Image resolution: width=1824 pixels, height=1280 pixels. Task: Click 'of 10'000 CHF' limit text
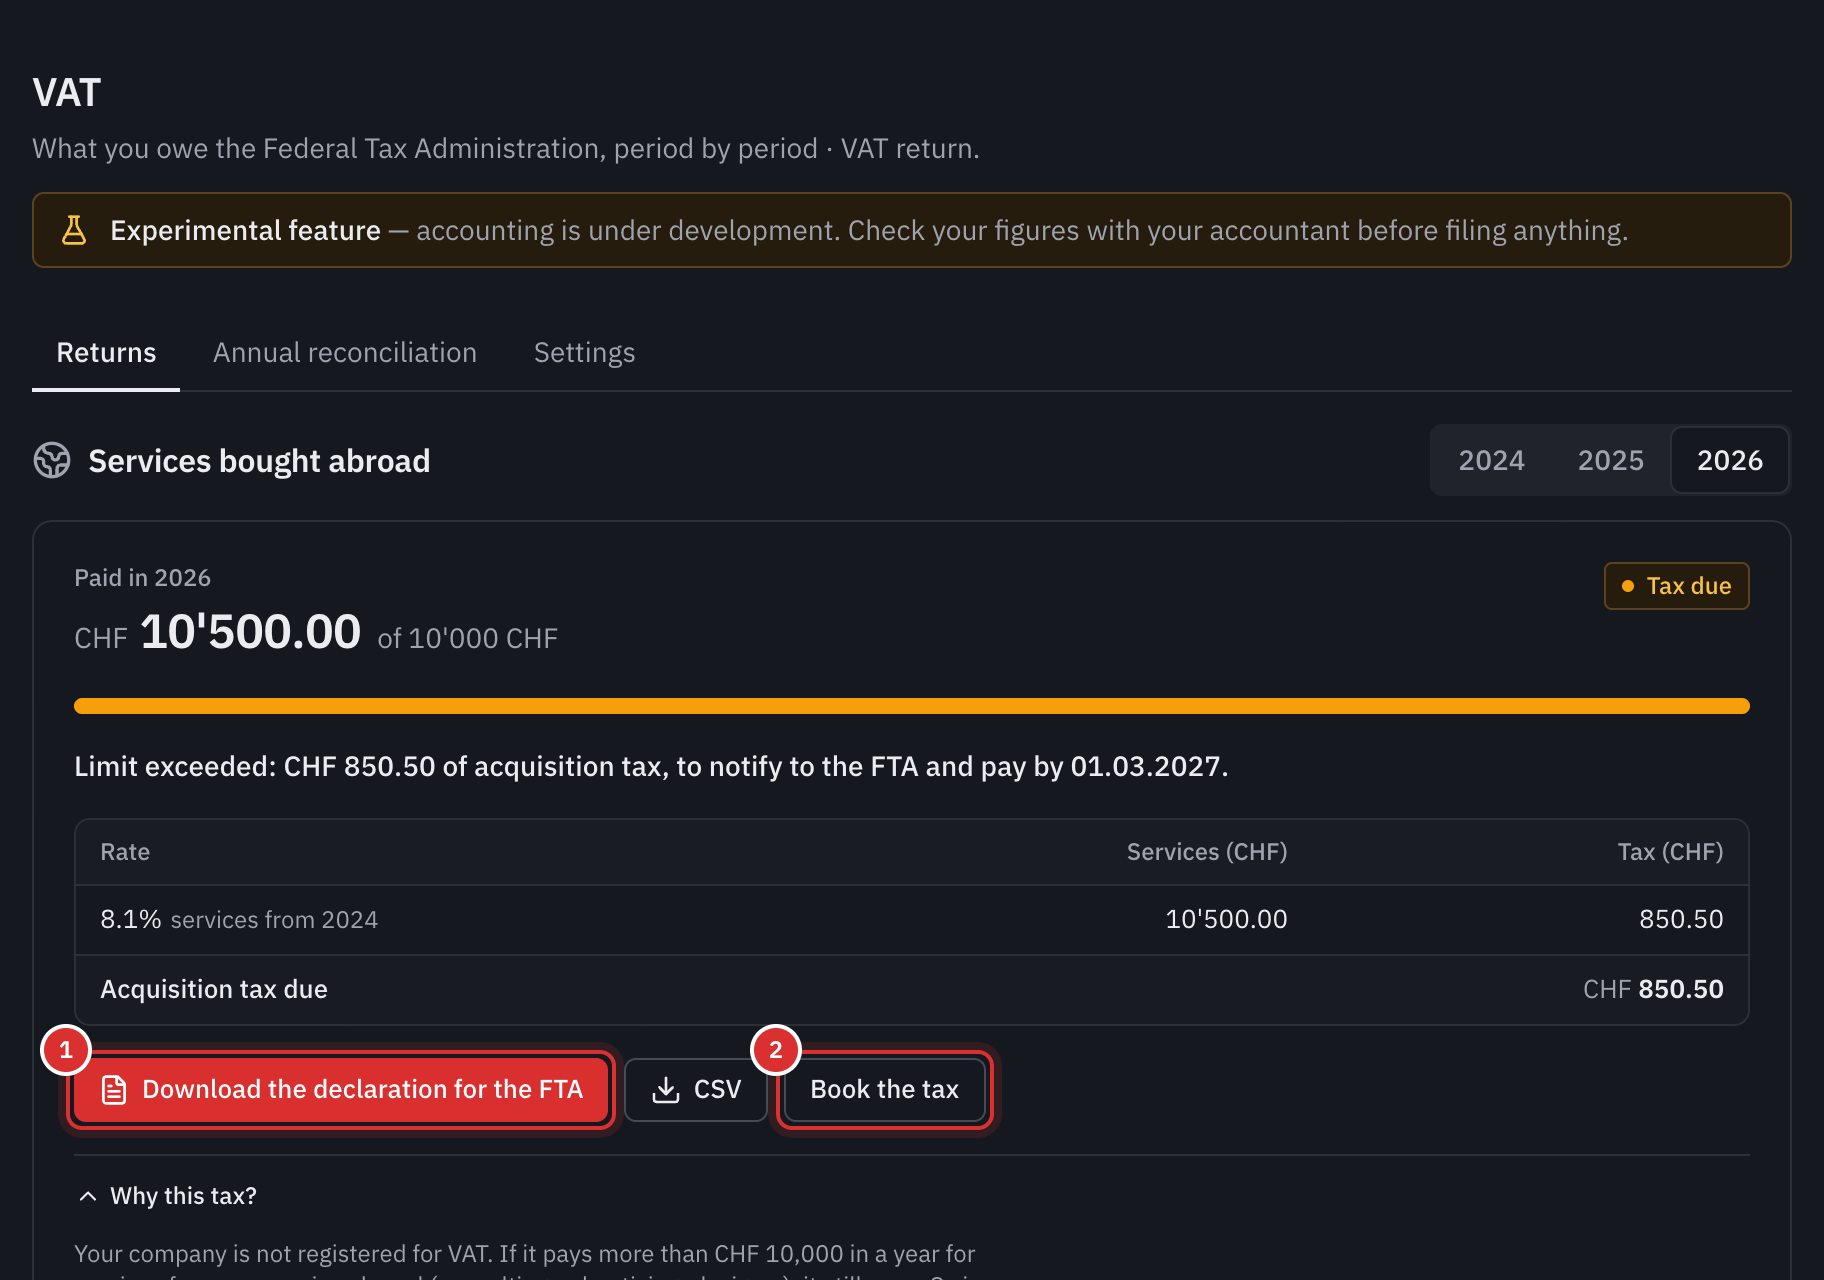pos(467,638)
